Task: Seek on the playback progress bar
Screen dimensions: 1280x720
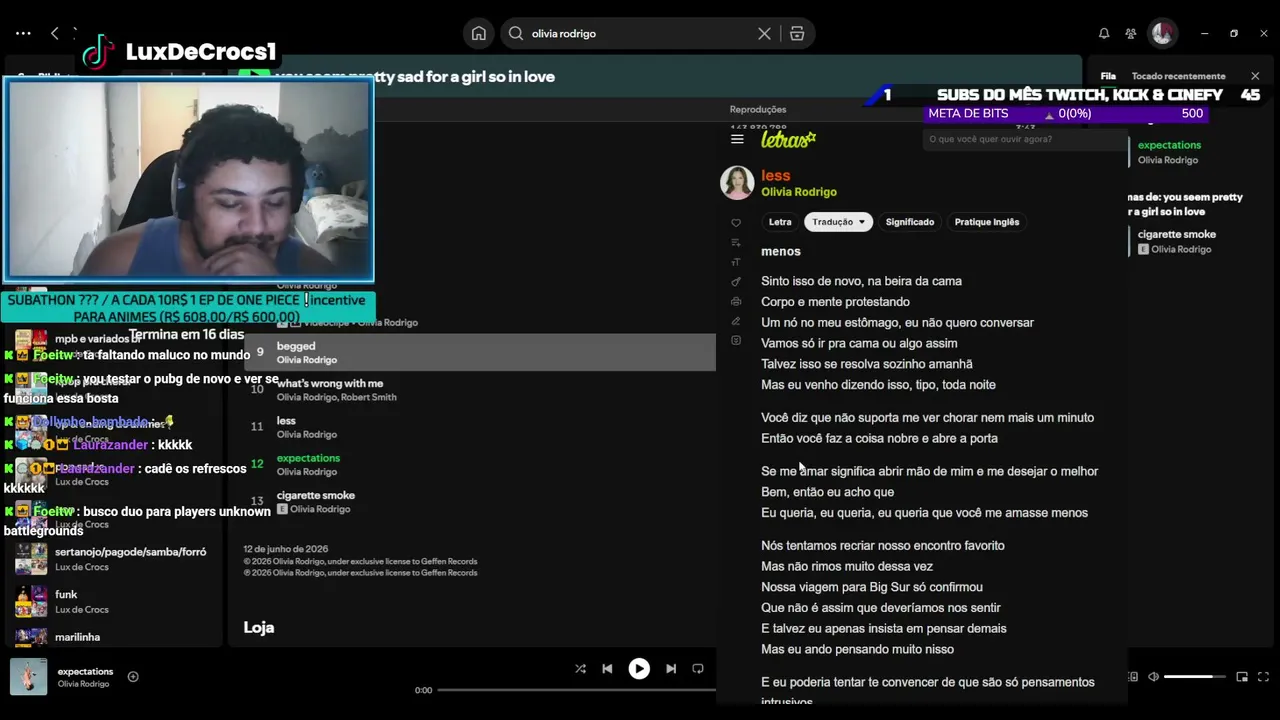Action: (577, 690)
